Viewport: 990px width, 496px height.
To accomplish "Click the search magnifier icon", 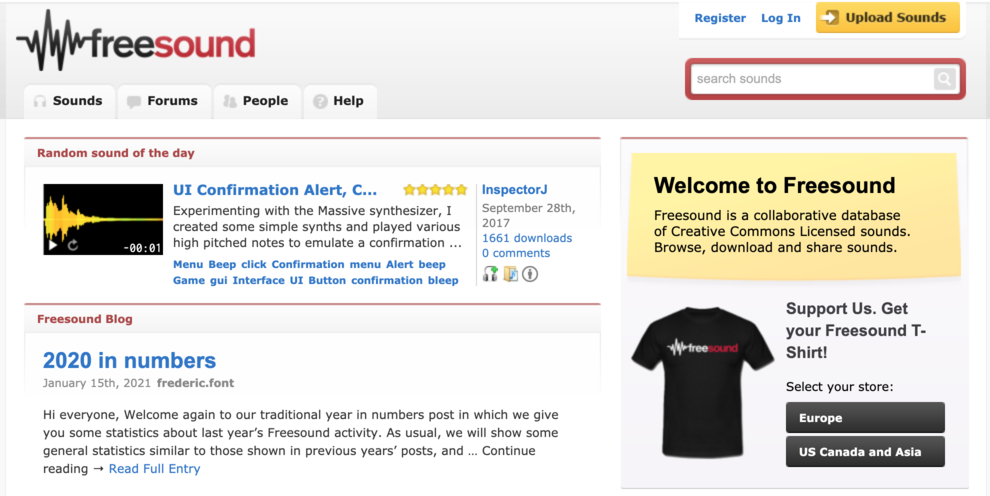I will click(944, 79).
